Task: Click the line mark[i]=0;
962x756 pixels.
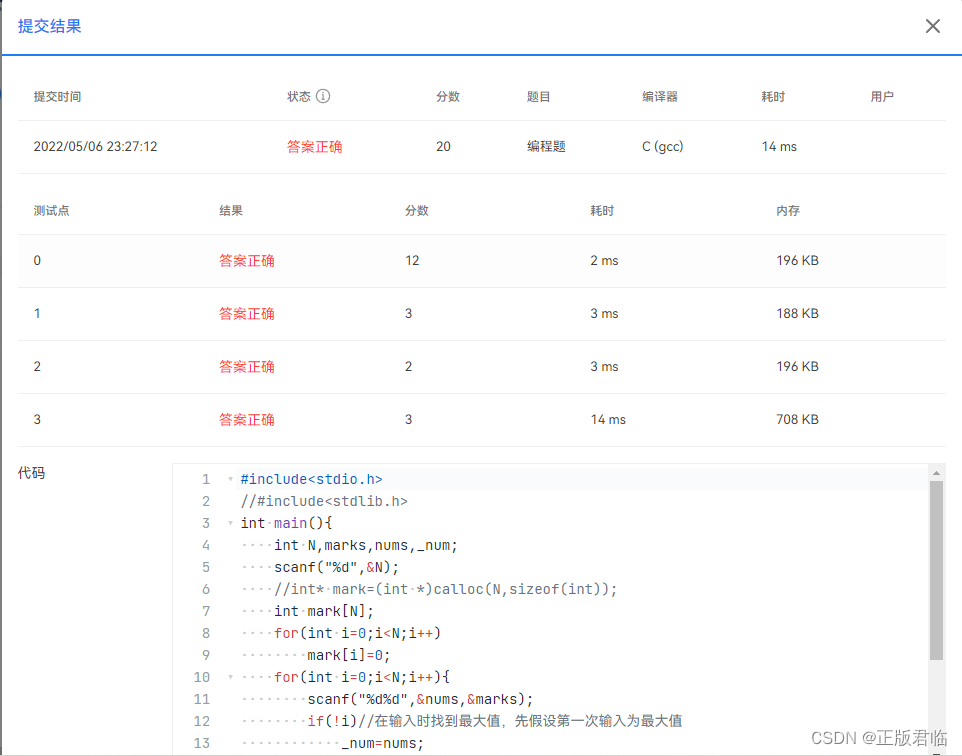Action: [x=348, y=655]
